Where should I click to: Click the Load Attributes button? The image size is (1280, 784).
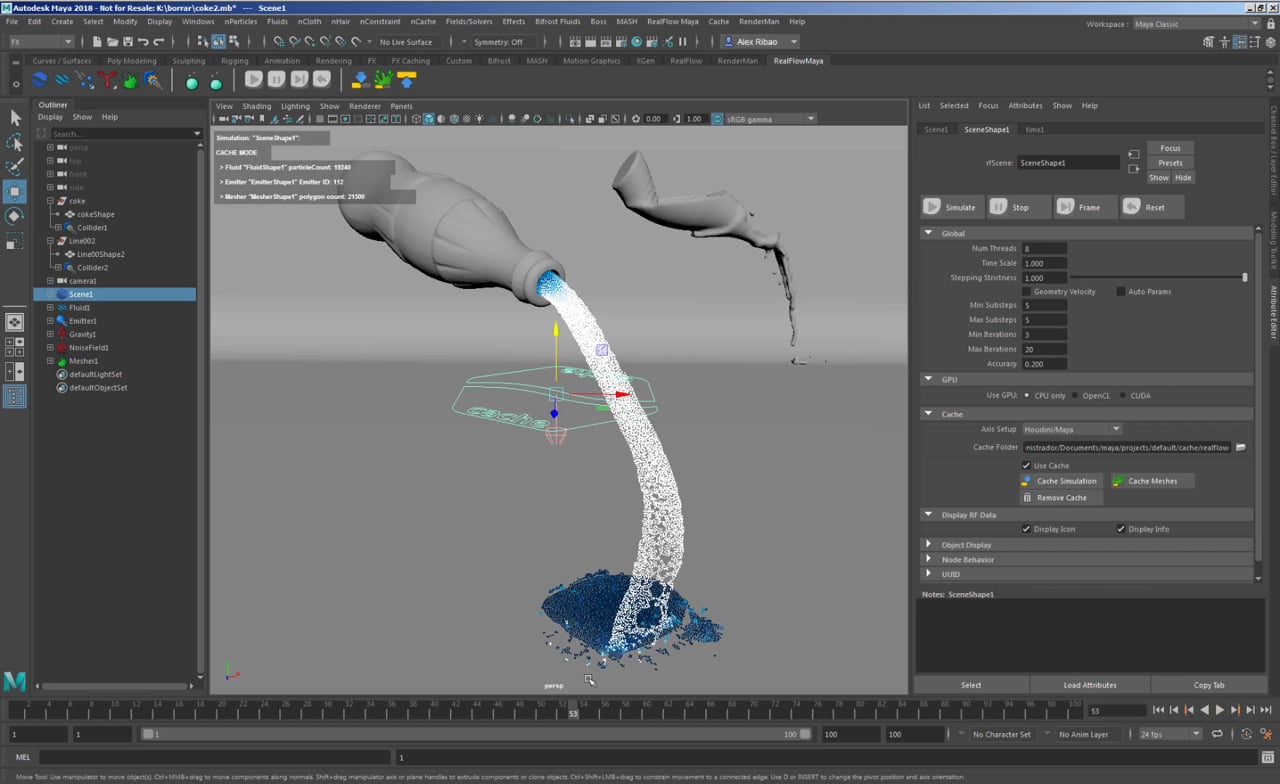1090,685
